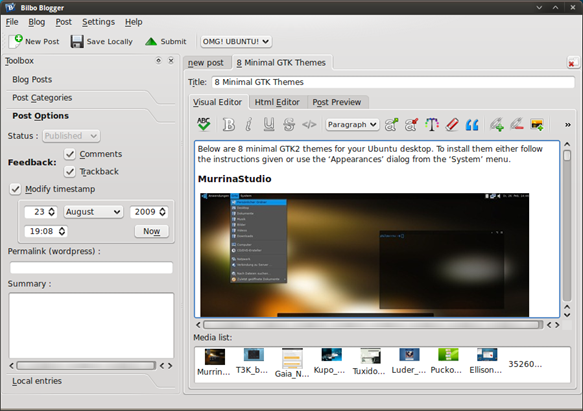Click the New Post toolbar icon
The image size is (583, 411).
click(16, 41)
